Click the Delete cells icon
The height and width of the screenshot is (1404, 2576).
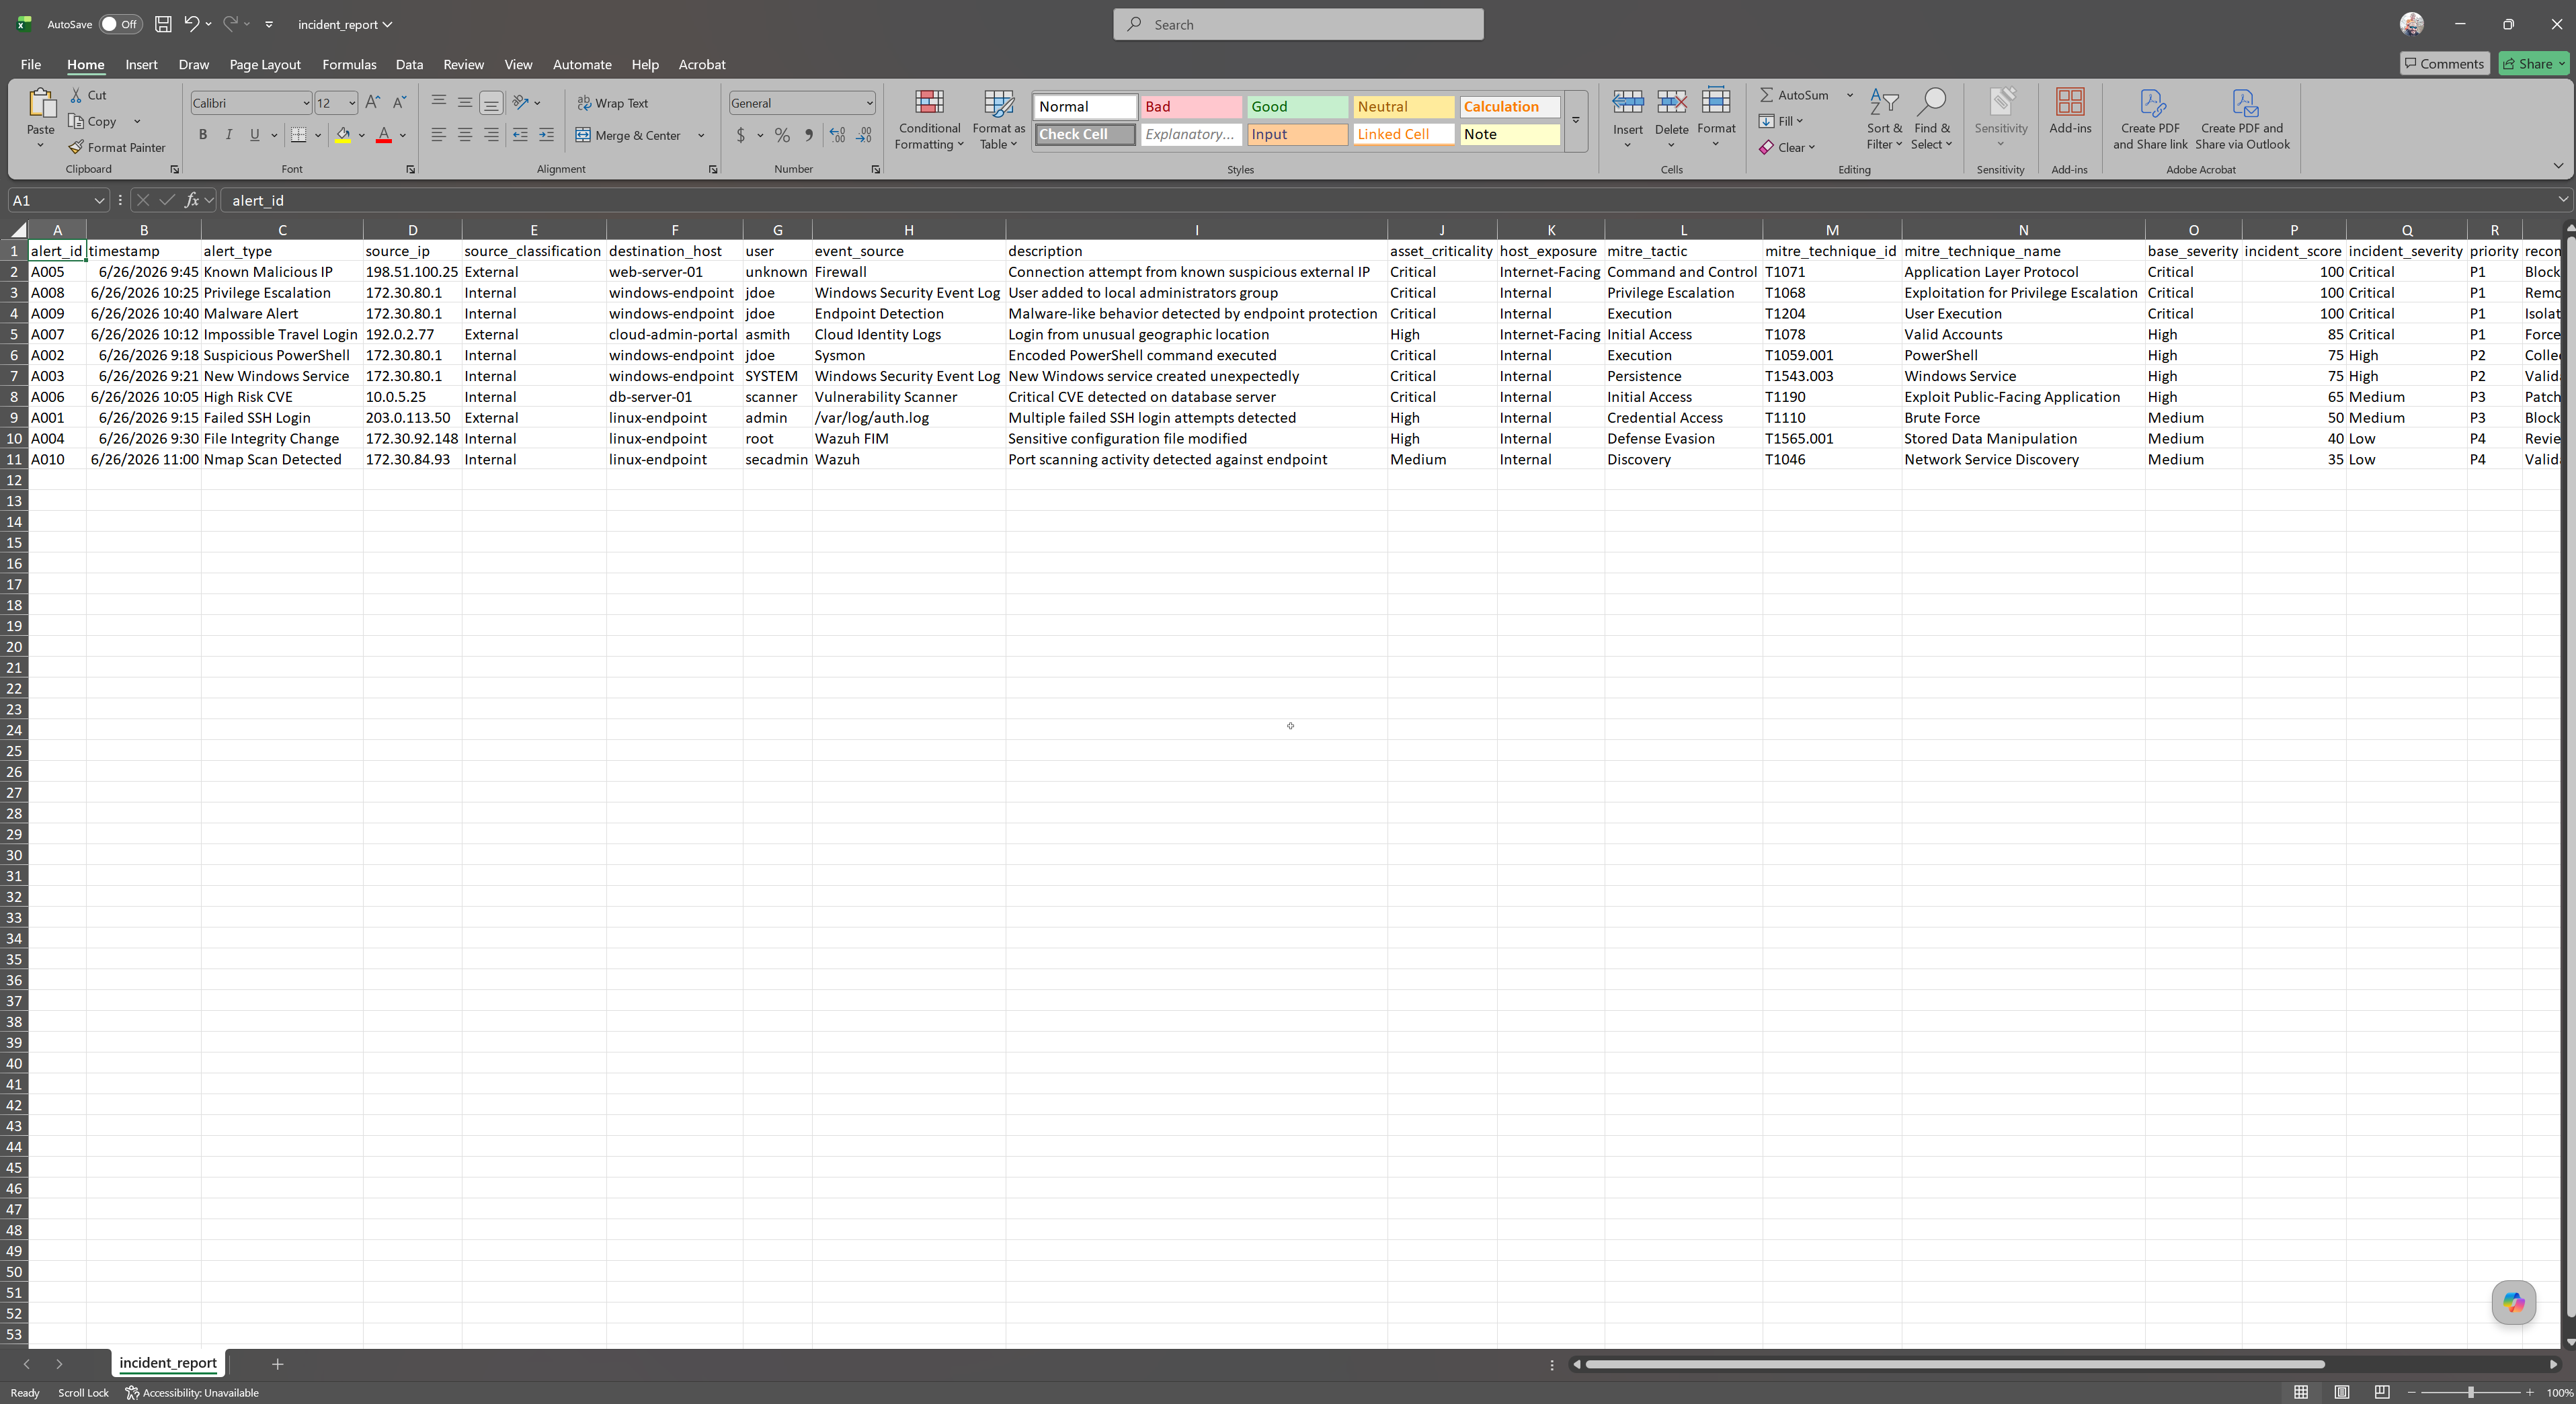point(1671,102)
